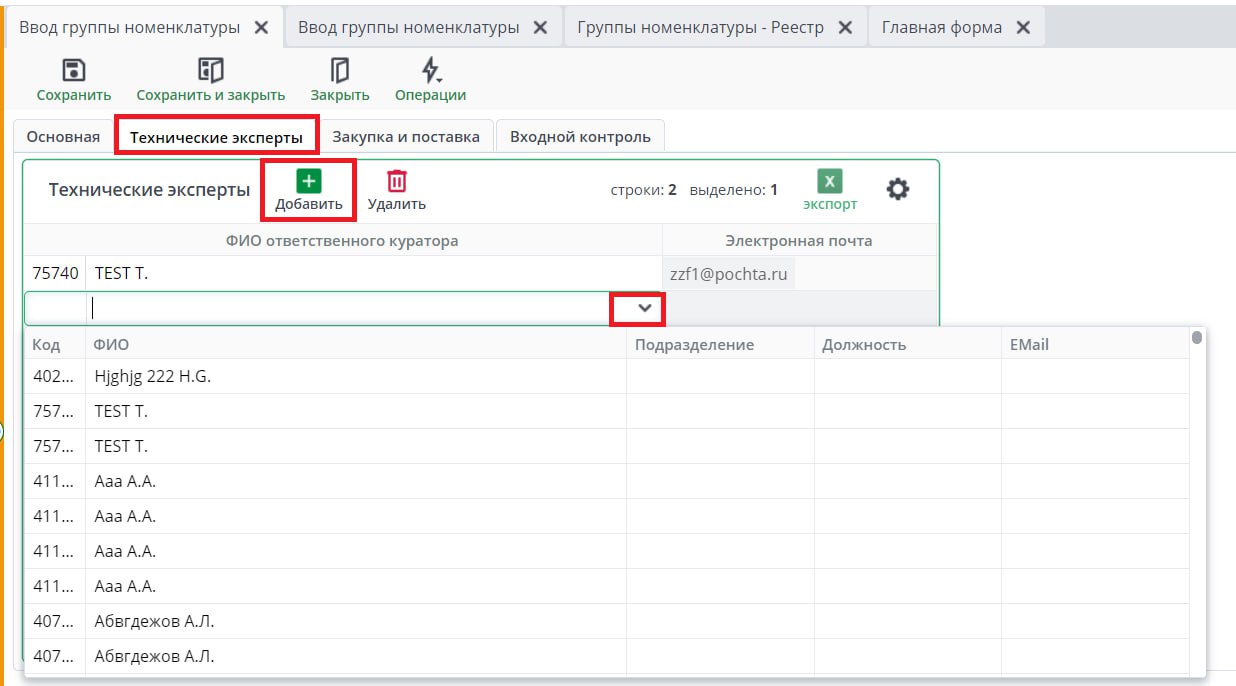The width and height of the screenshot is (1236, 686).
Task: Export table via the Excel экспорт icon
Action: (x=830, y=181)
